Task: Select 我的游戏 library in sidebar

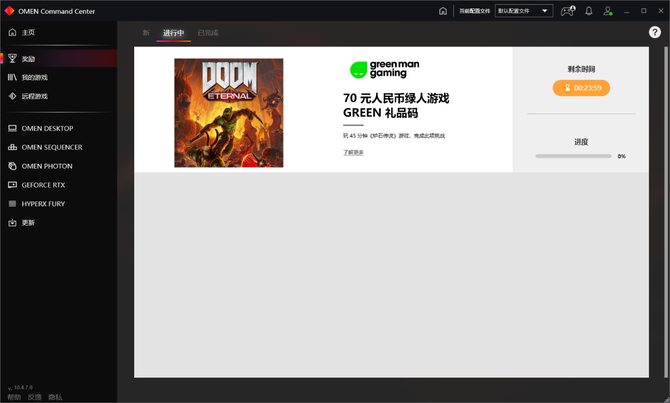Action: [x=34, y=77]
